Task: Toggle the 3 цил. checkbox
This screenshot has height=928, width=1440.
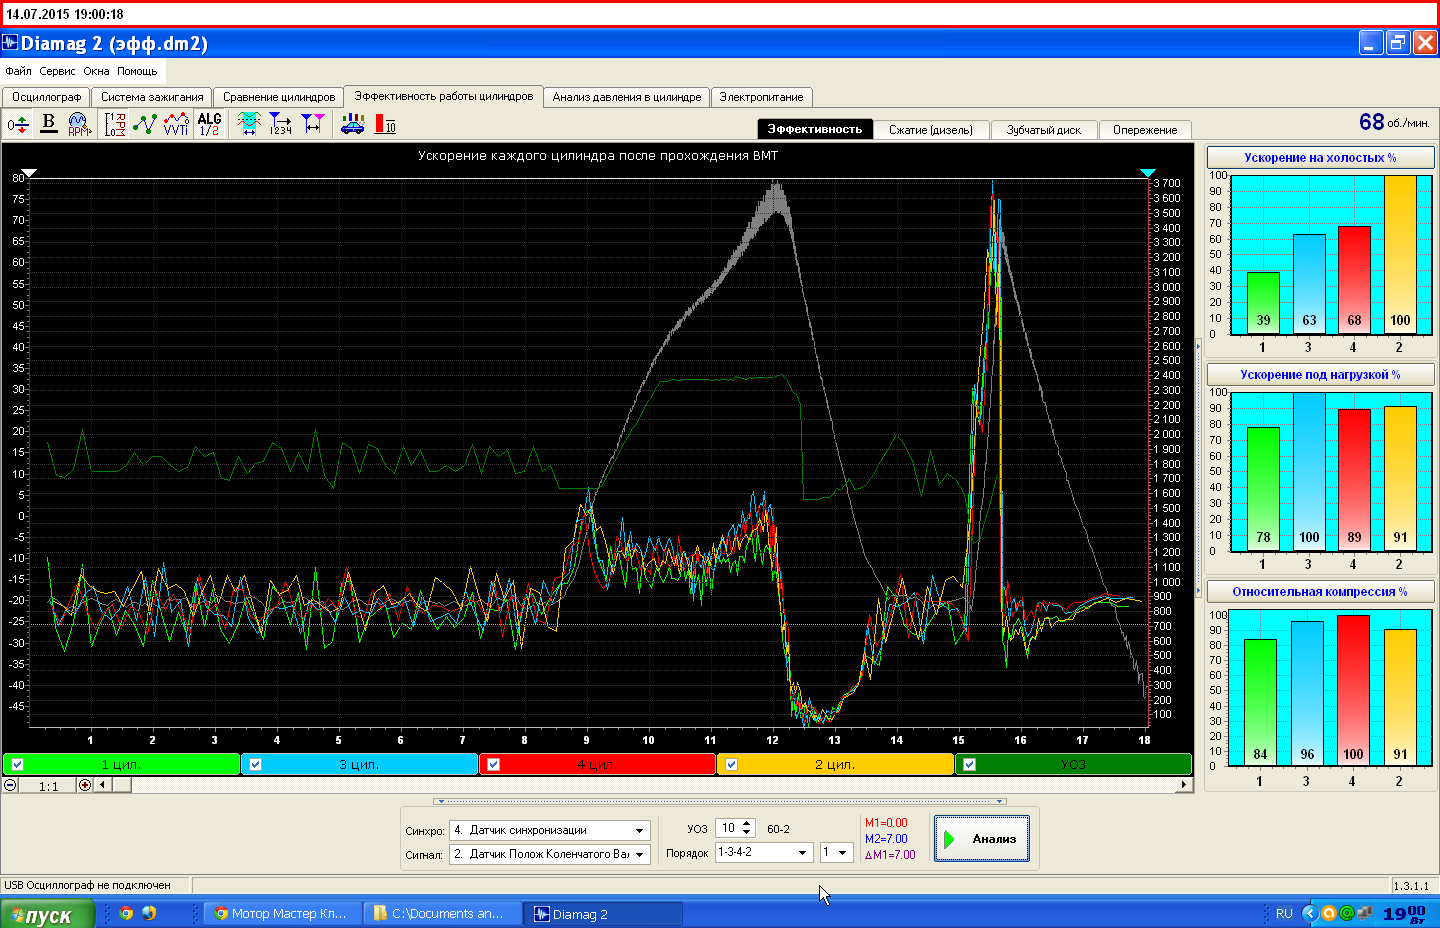Action: [x=255, y=764]
